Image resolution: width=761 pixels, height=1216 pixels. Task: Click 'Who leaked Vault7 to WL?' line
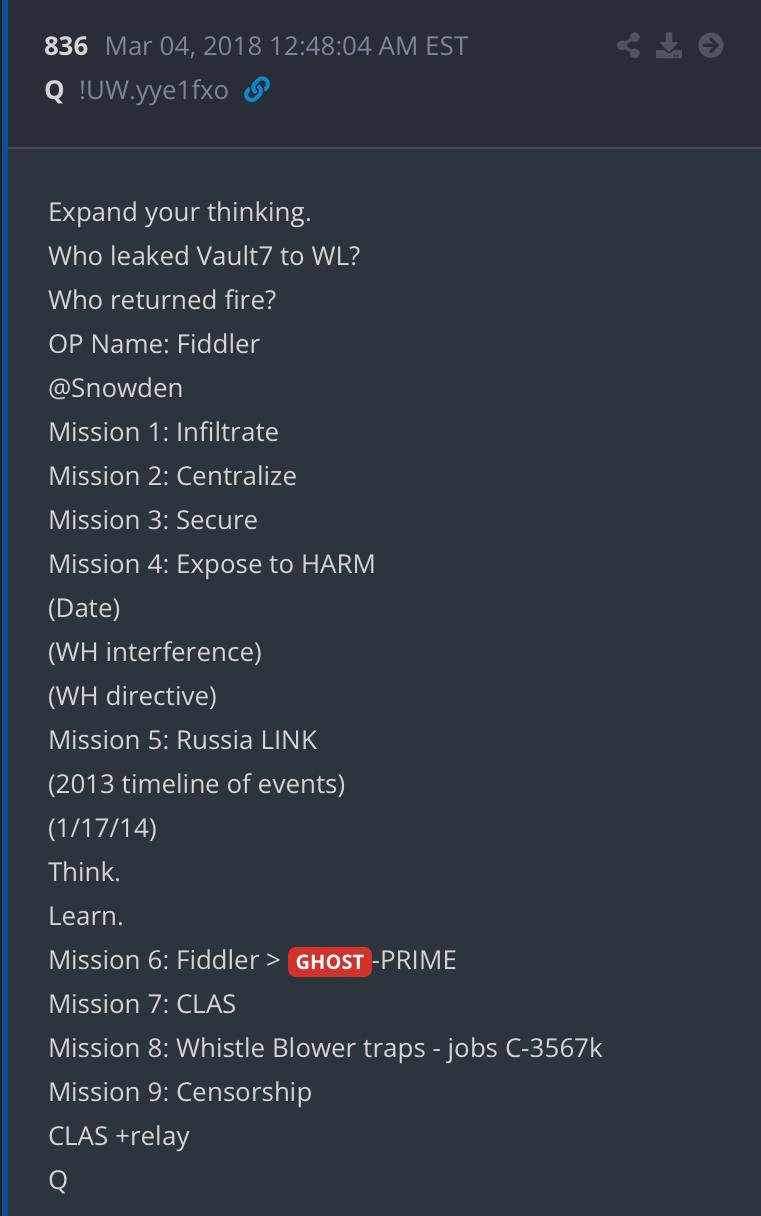204,256
